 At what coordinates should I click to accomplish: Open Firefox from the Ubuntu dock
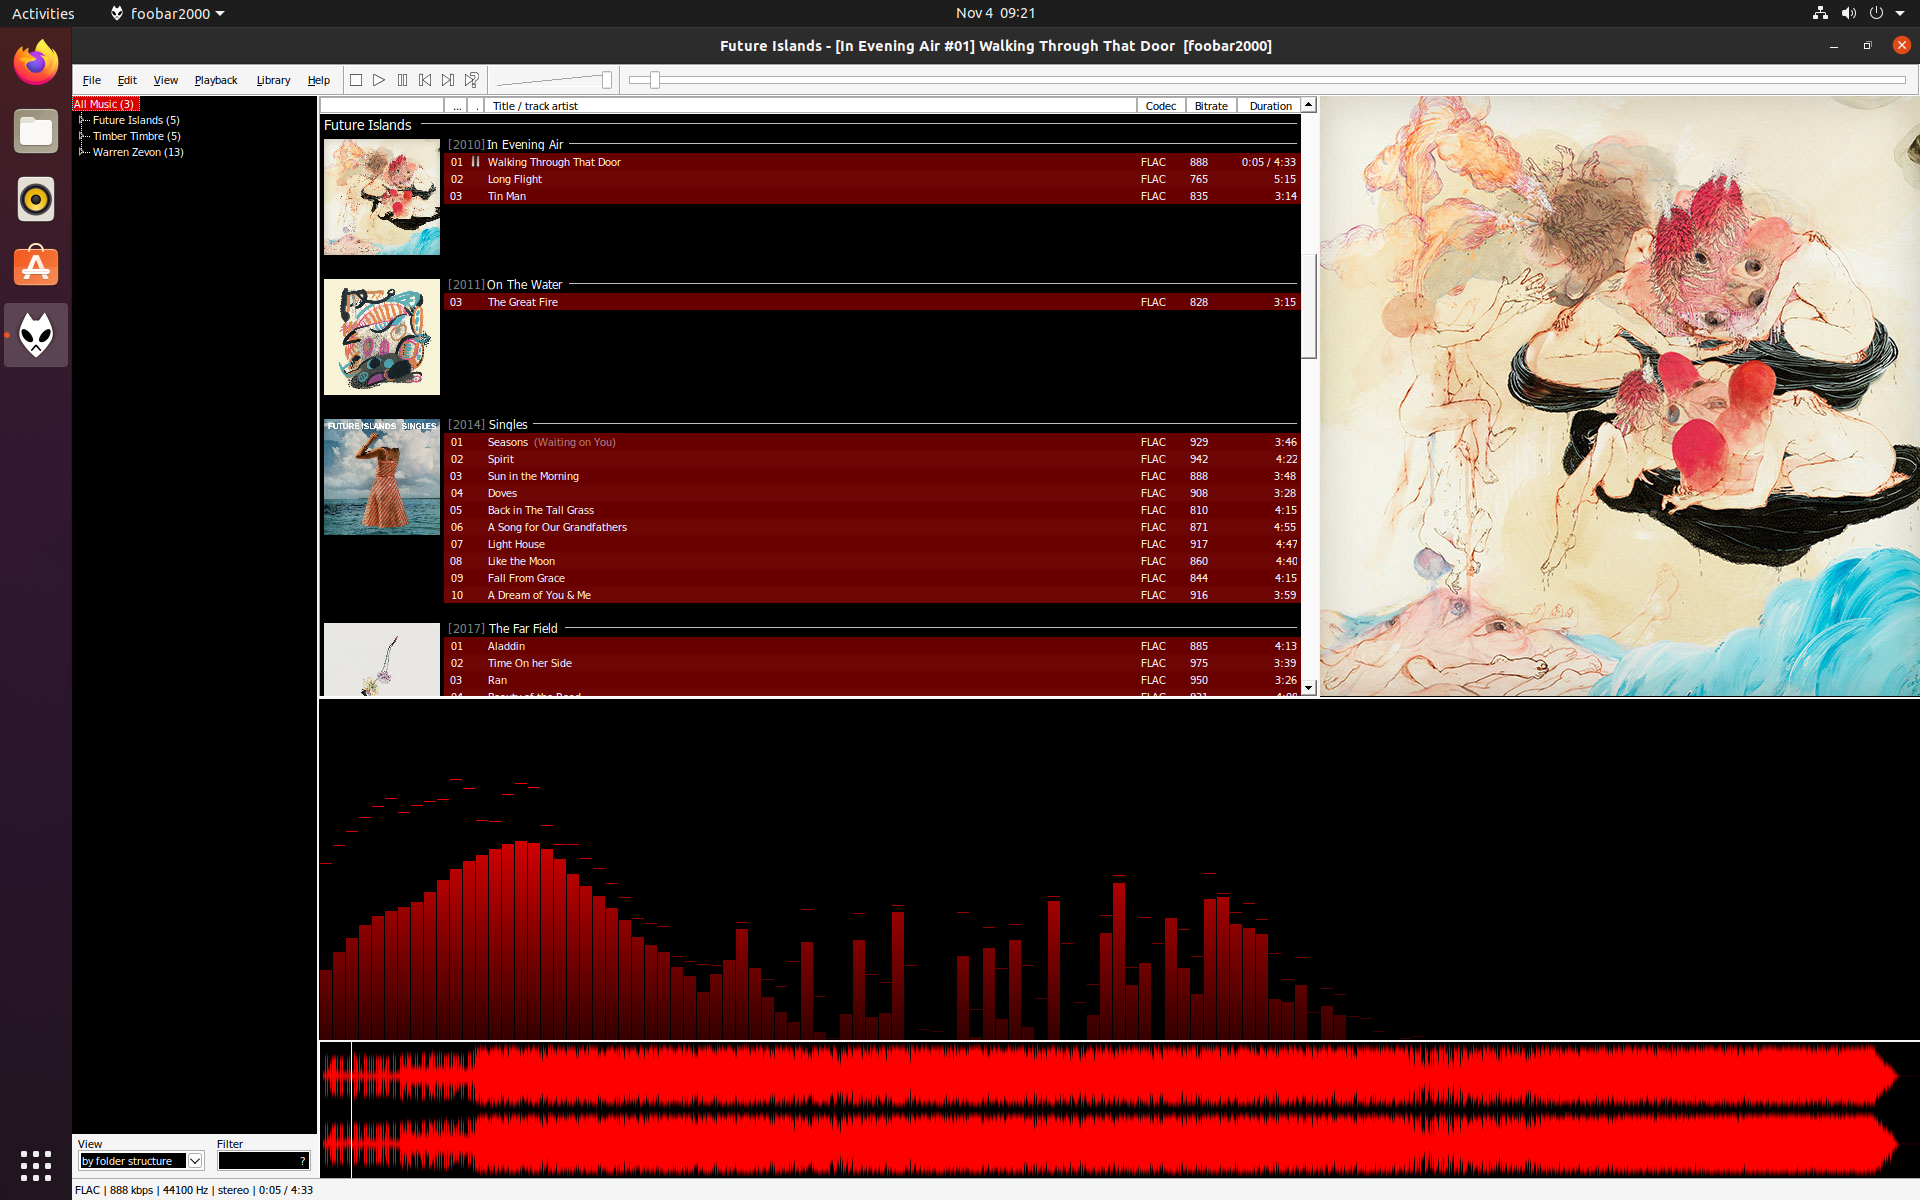36,63
